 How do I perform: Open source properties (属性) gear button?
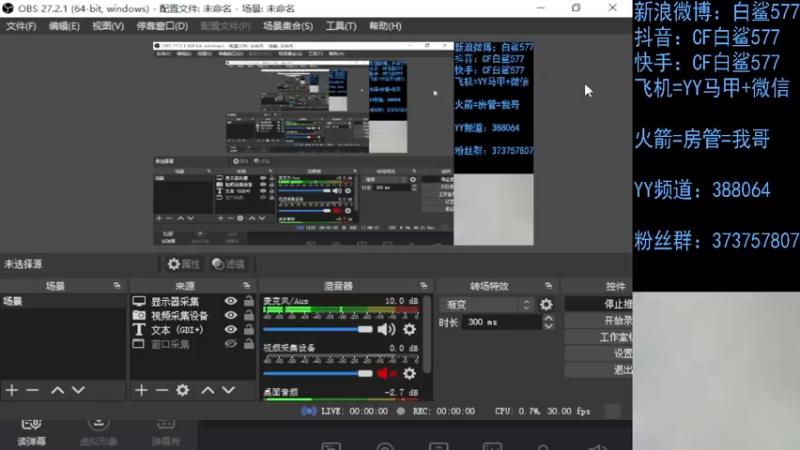click(x=184, y=264)
